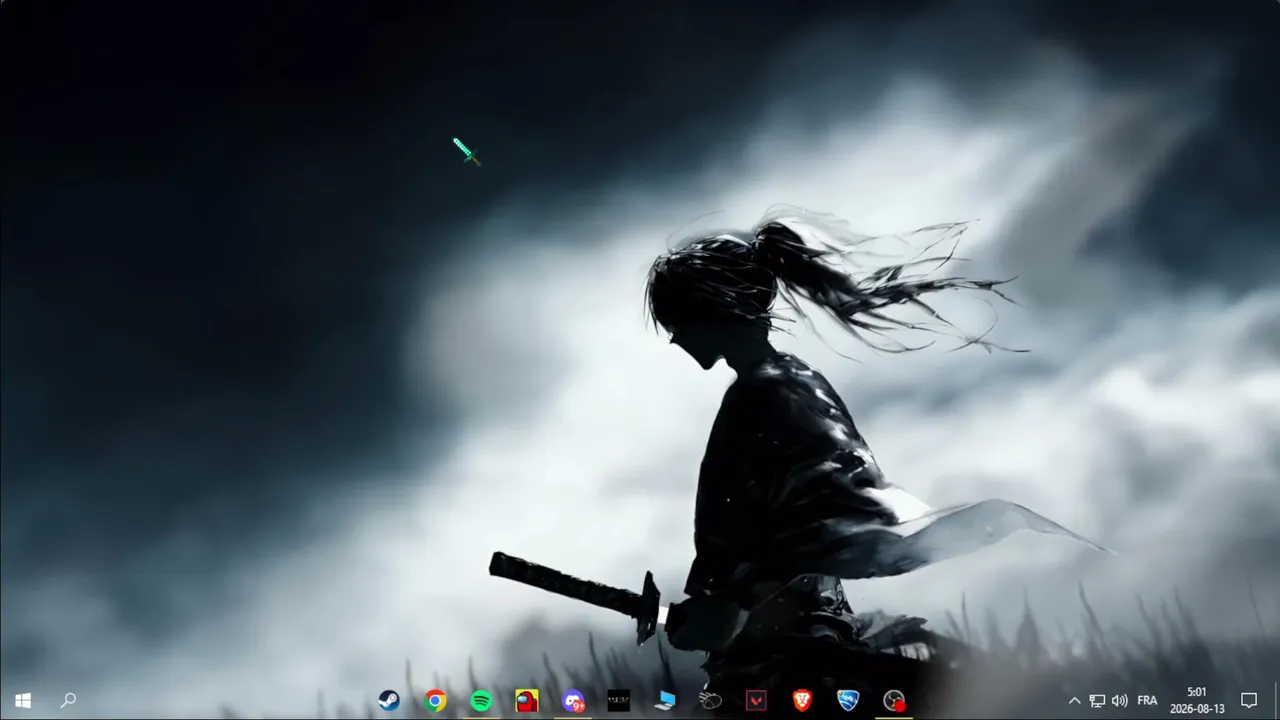The height and width of the screenshot is (720, 1280).
Task: Open the notification action center
Action: point(1249,700)
